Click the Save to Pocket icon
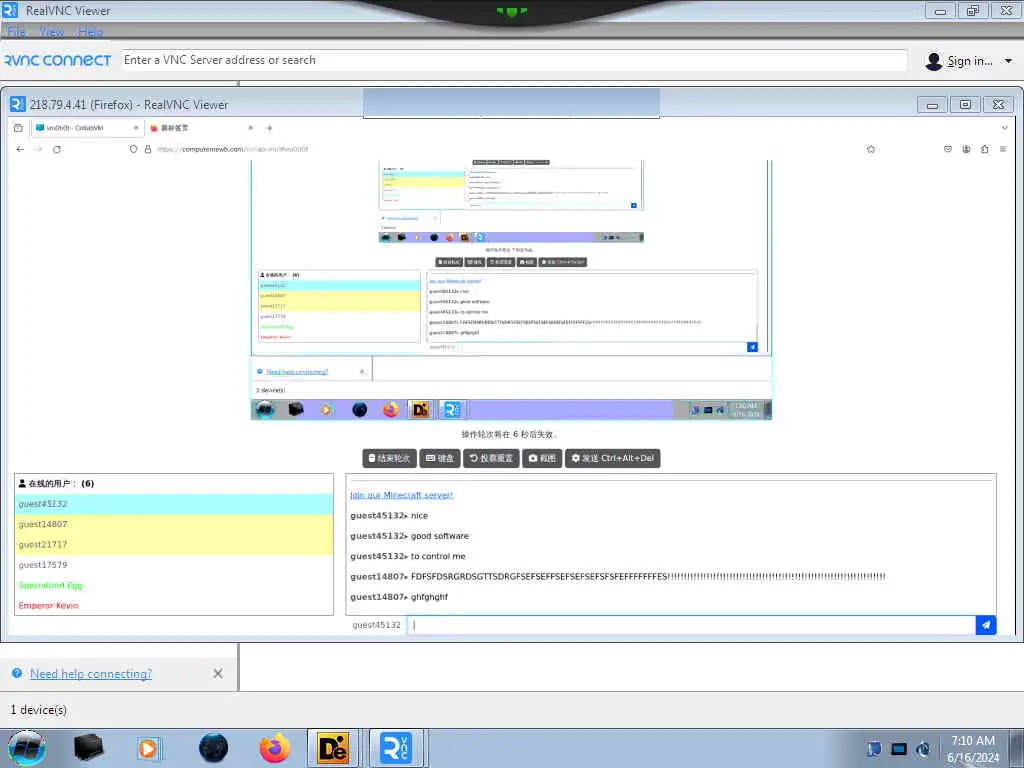The width and height of the screenshot is (1024, 768). [x=948, y=149]
